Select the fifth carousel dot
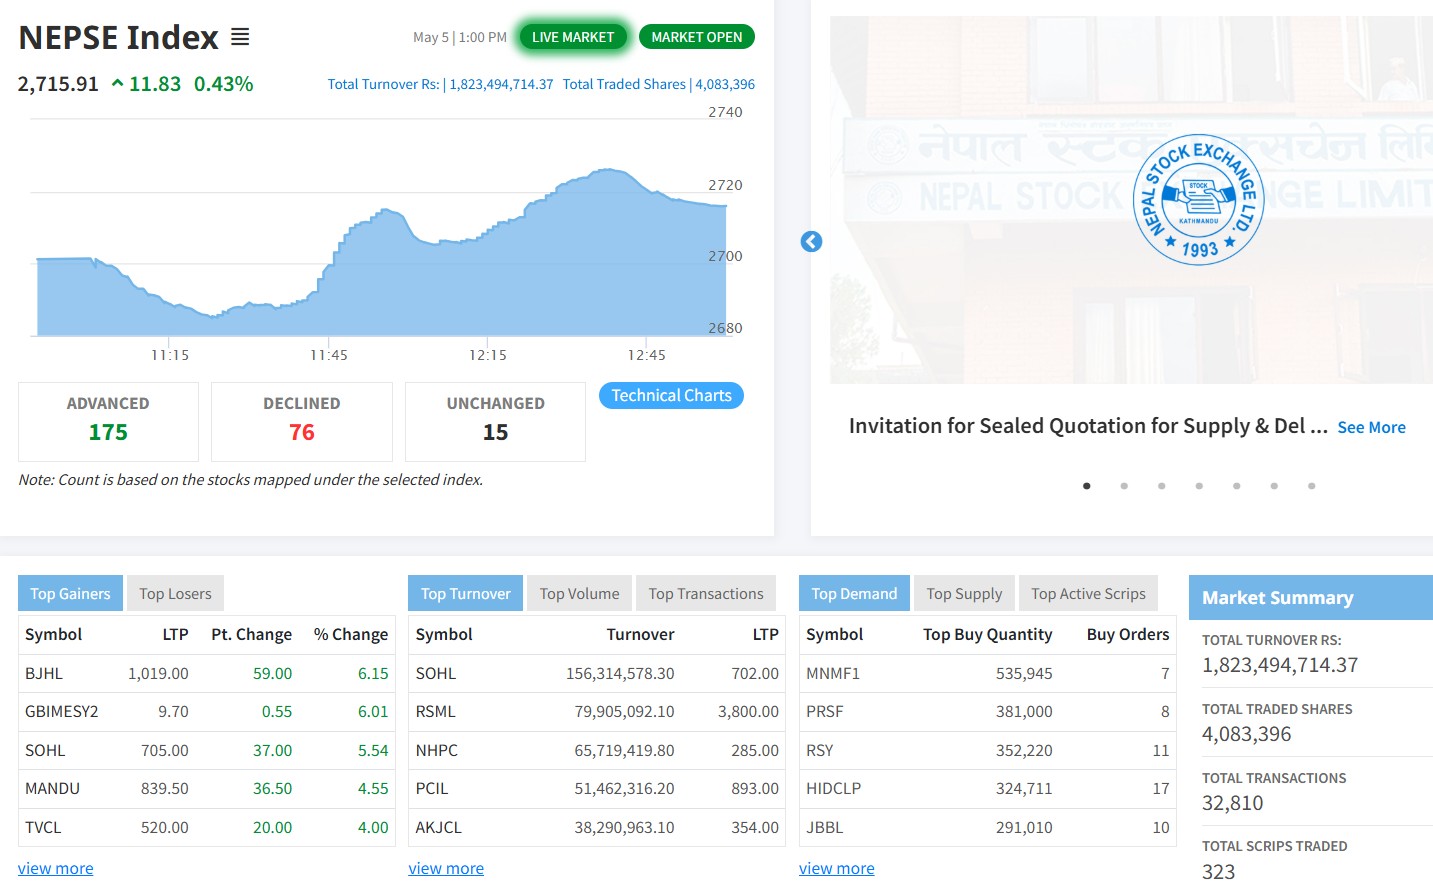 (1236, 486)
